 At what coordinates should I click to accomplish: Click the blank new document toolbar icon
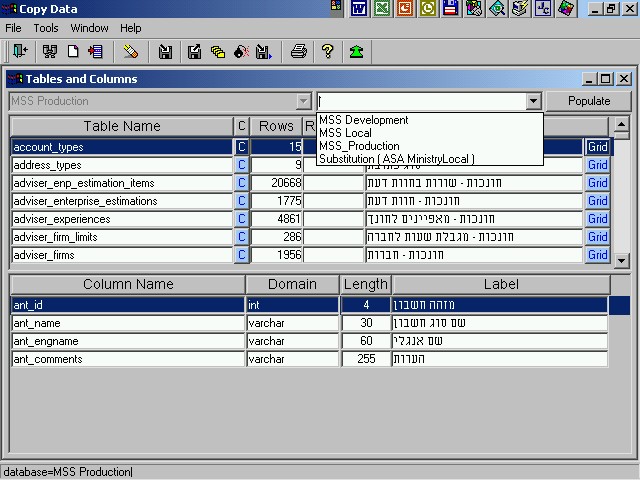pos(72,51)
